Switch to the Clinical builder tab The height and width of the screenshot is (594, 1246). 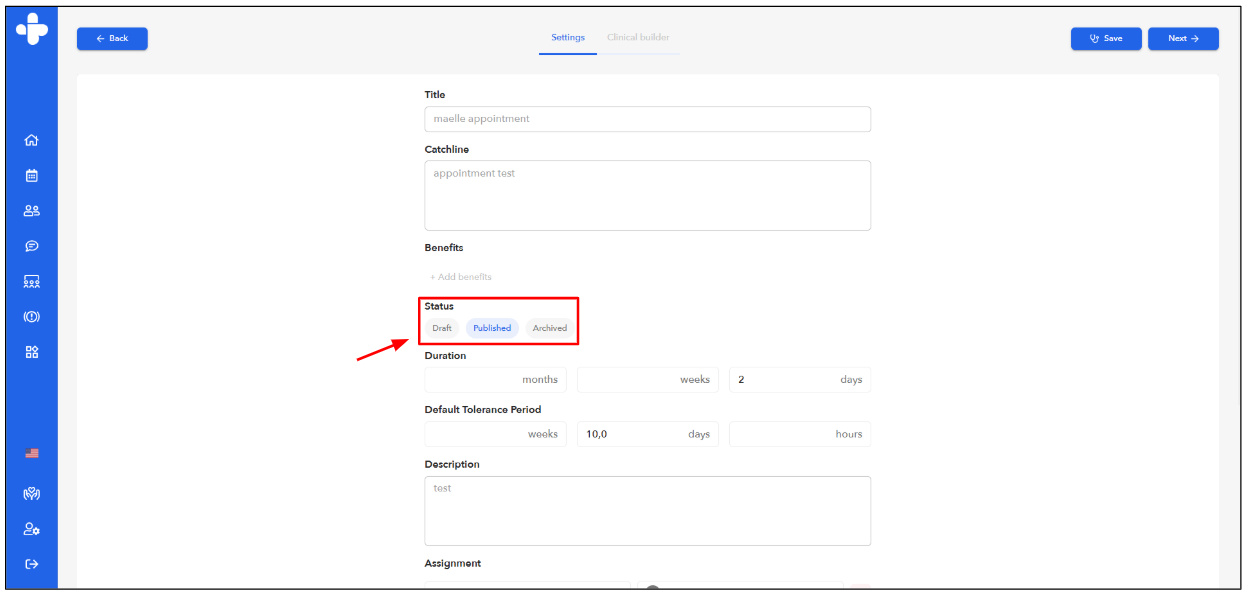pos(638,38)
